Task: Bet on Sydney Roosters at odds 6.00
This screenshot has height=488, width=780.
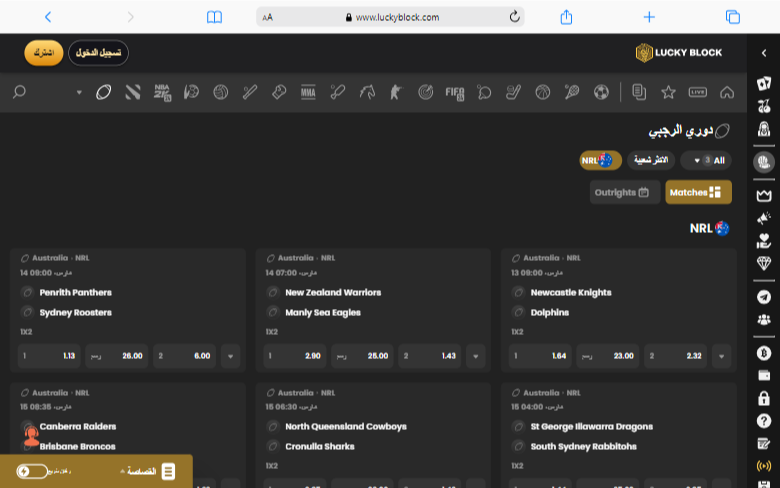Action: 184,356
